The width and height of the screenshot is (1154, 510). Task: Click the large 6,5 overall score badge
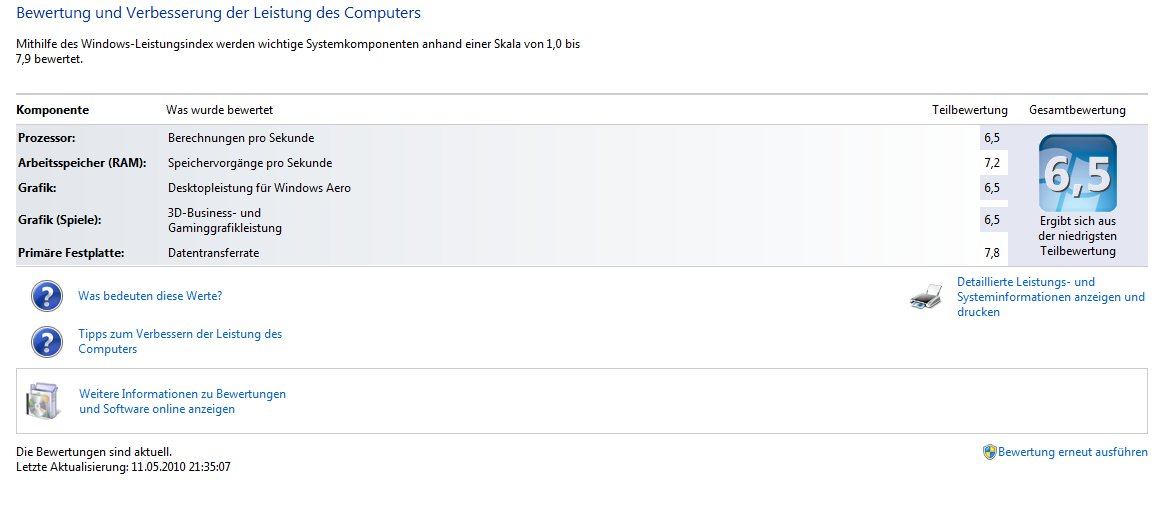[x=1077, y=173]
